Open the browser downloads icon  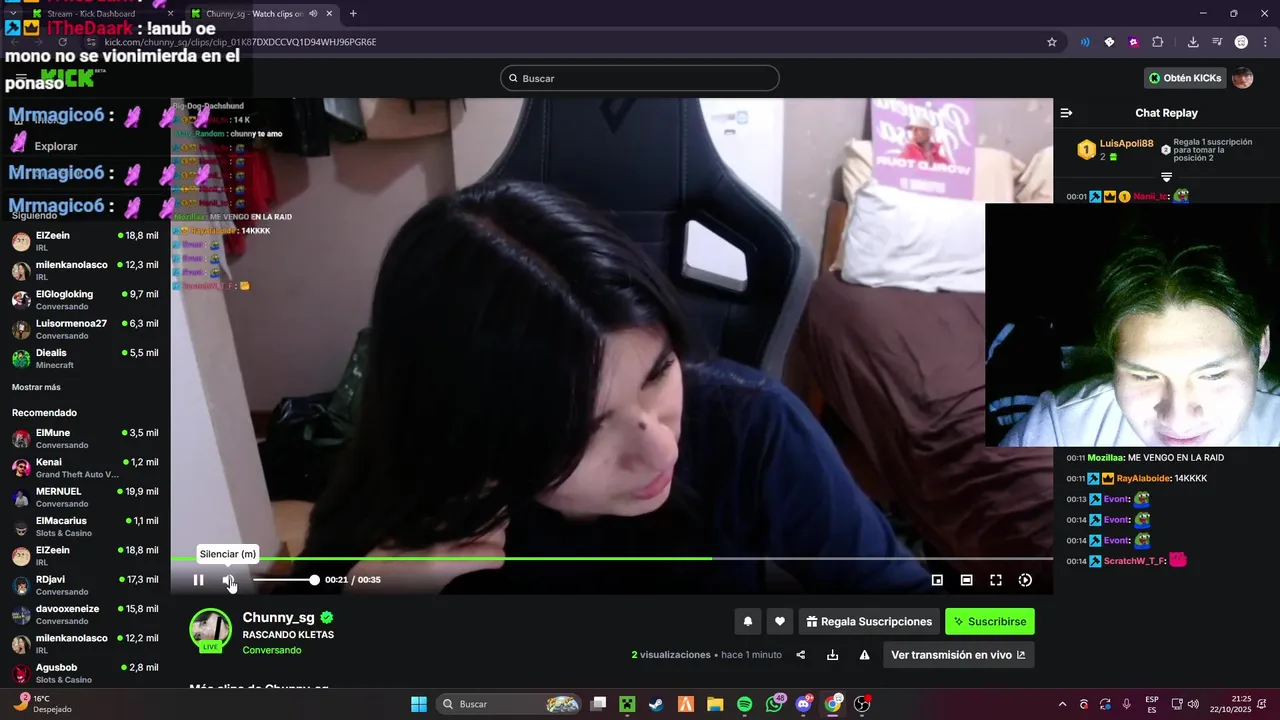coord(1193,42)
